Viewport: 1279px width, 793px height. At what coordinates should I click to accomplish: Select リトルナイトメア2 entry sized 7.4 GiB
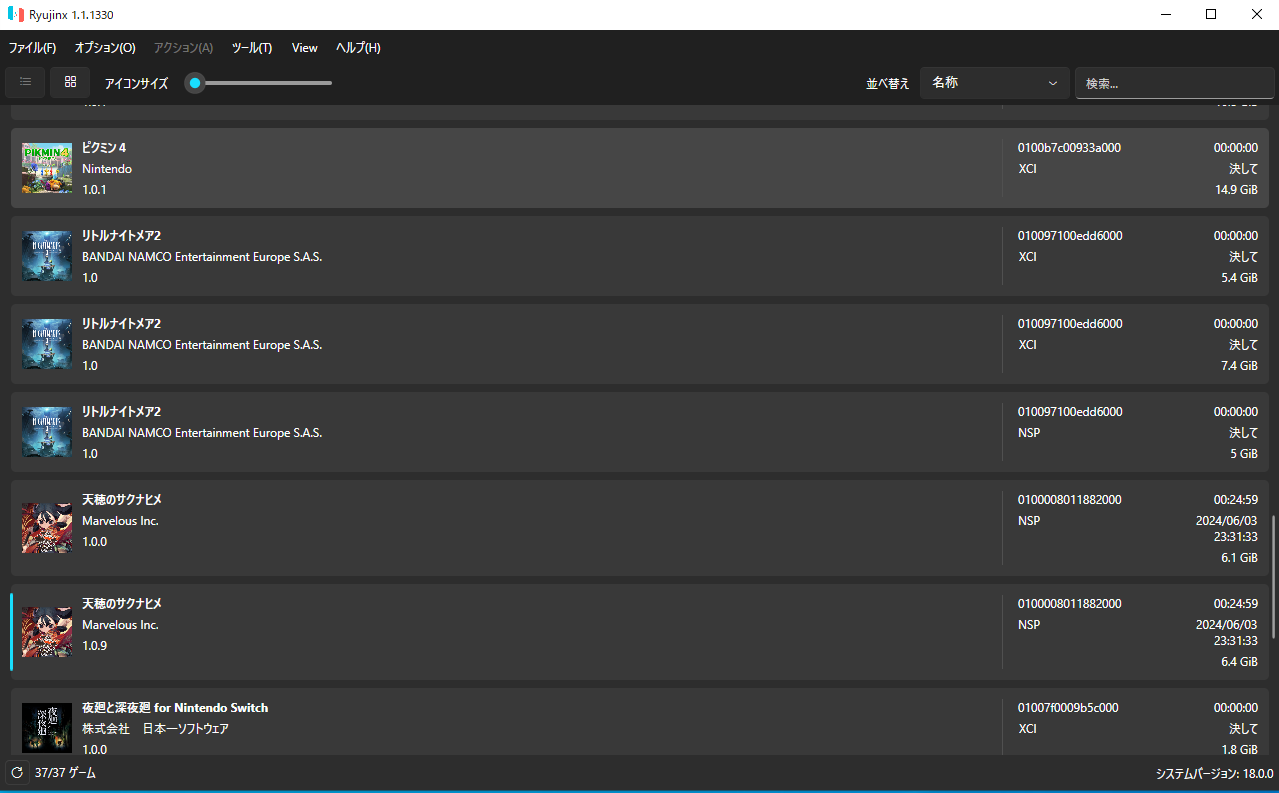click(x=500, y=344)
